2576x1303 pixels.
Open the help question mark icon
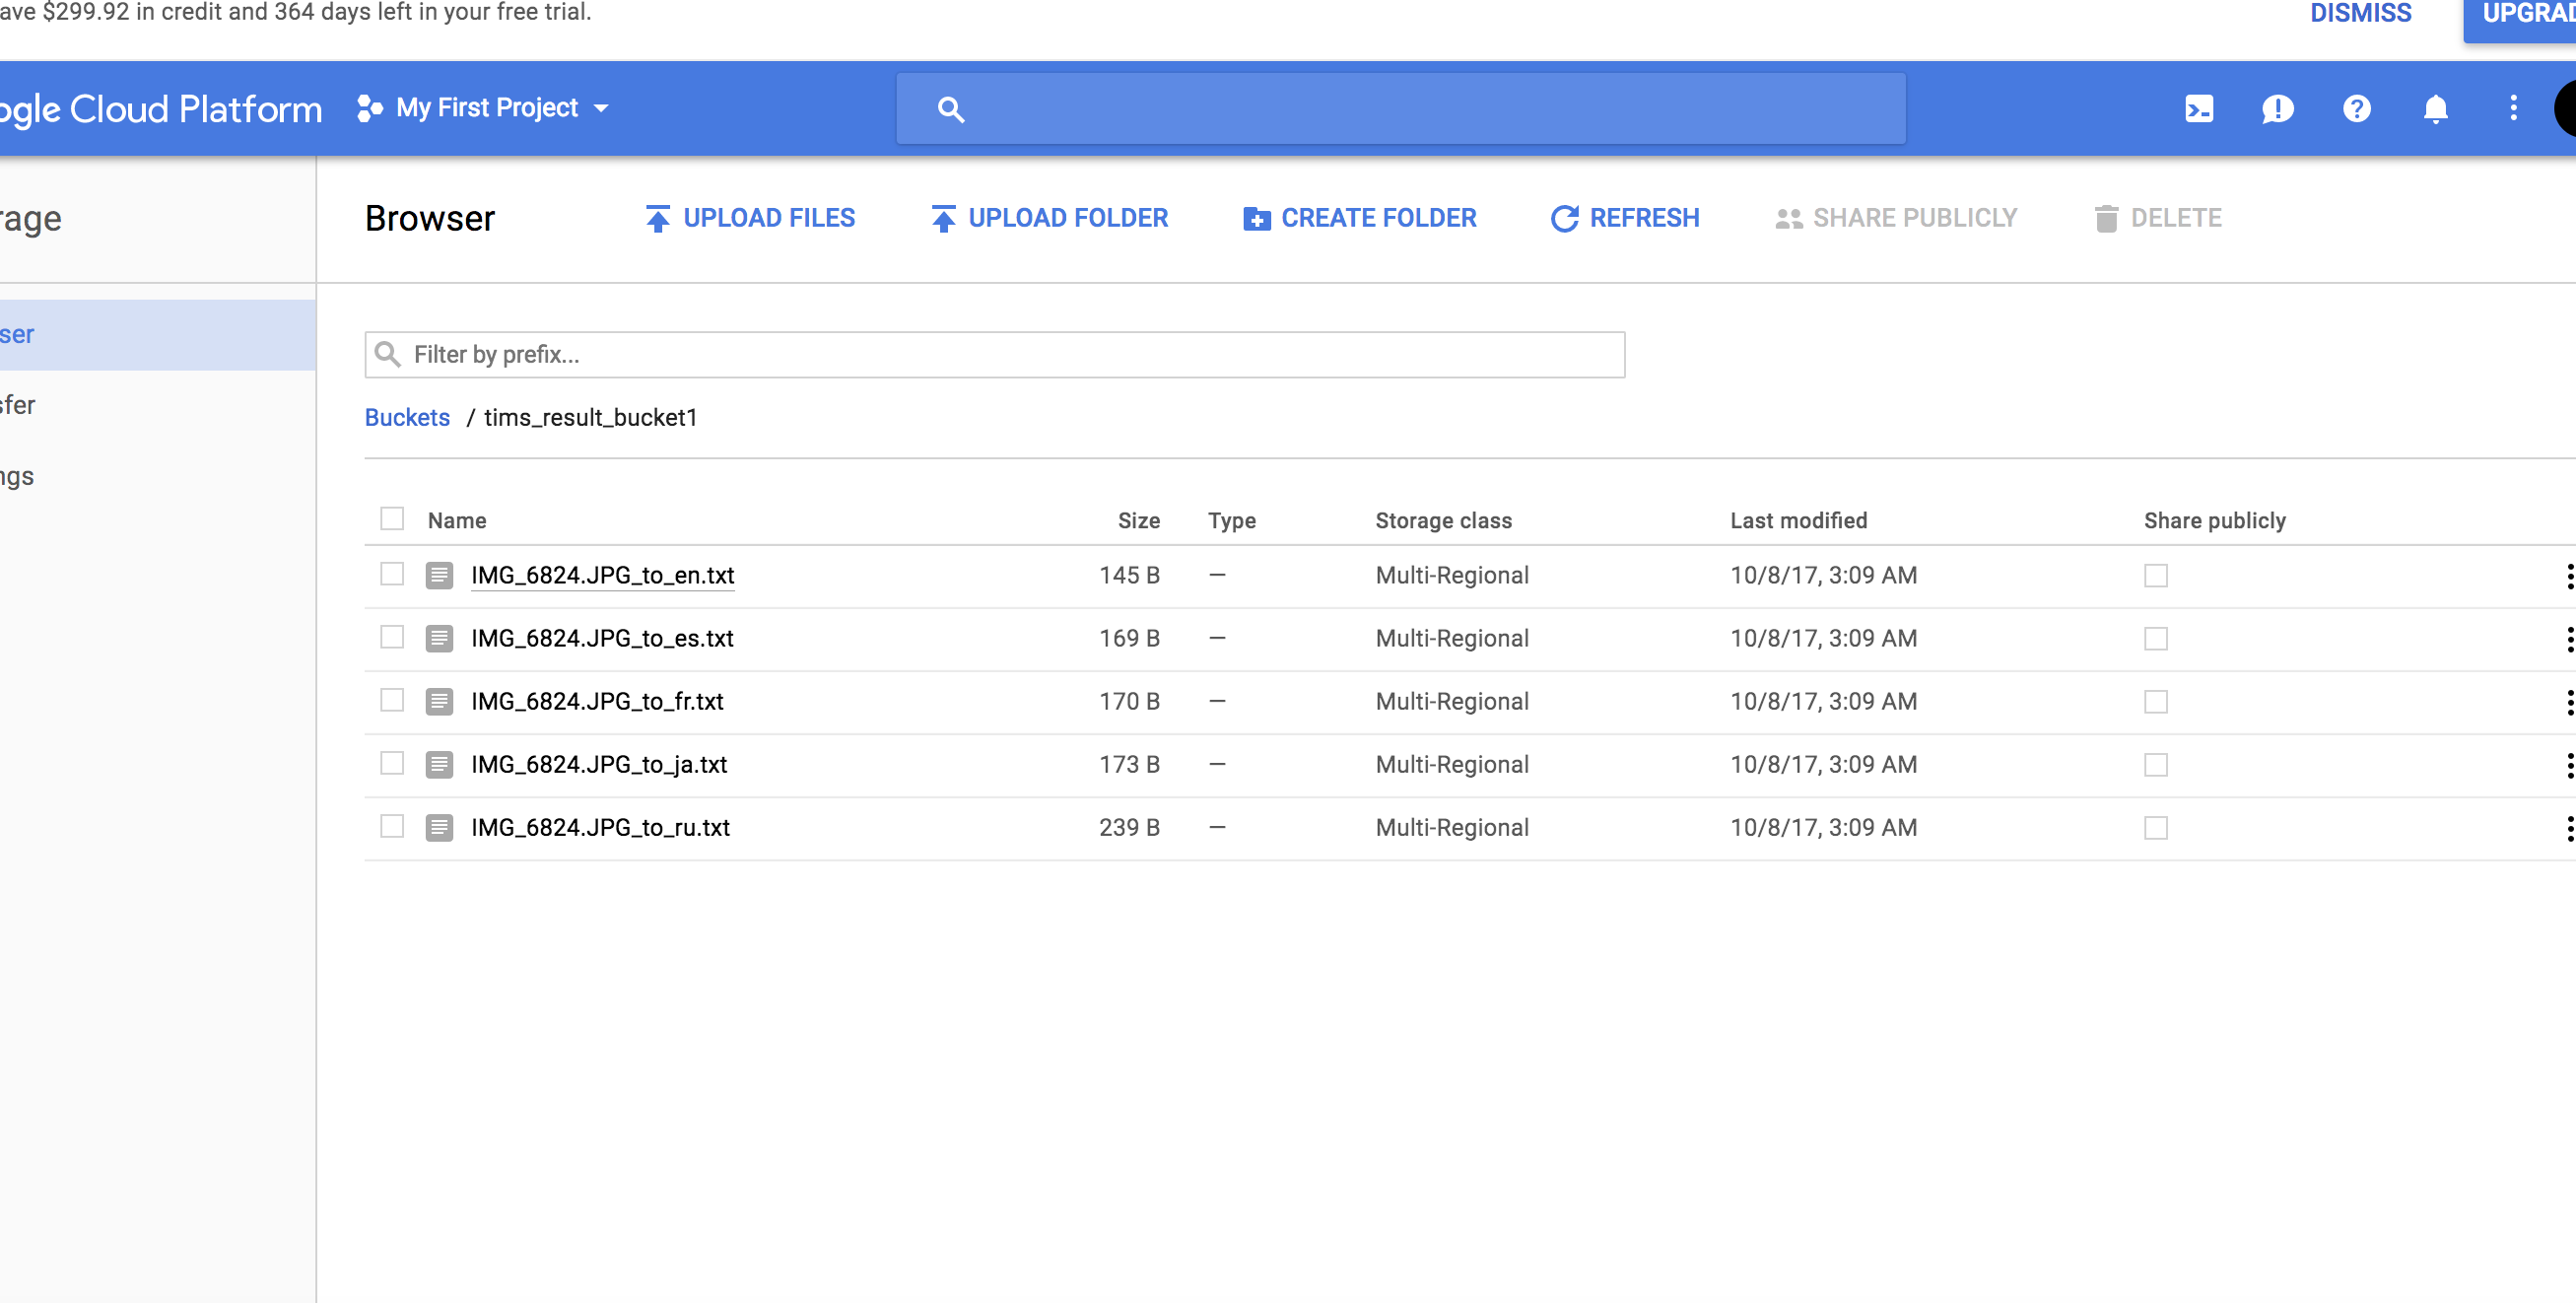click(x=2356, y=108)
